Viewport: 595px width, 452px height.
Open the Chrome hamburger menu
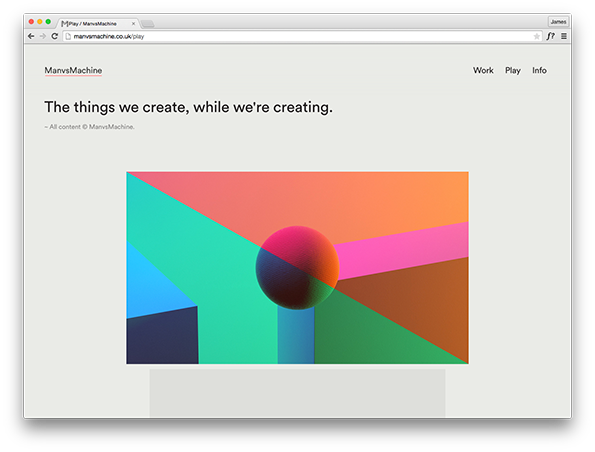(x=564, y=36)
